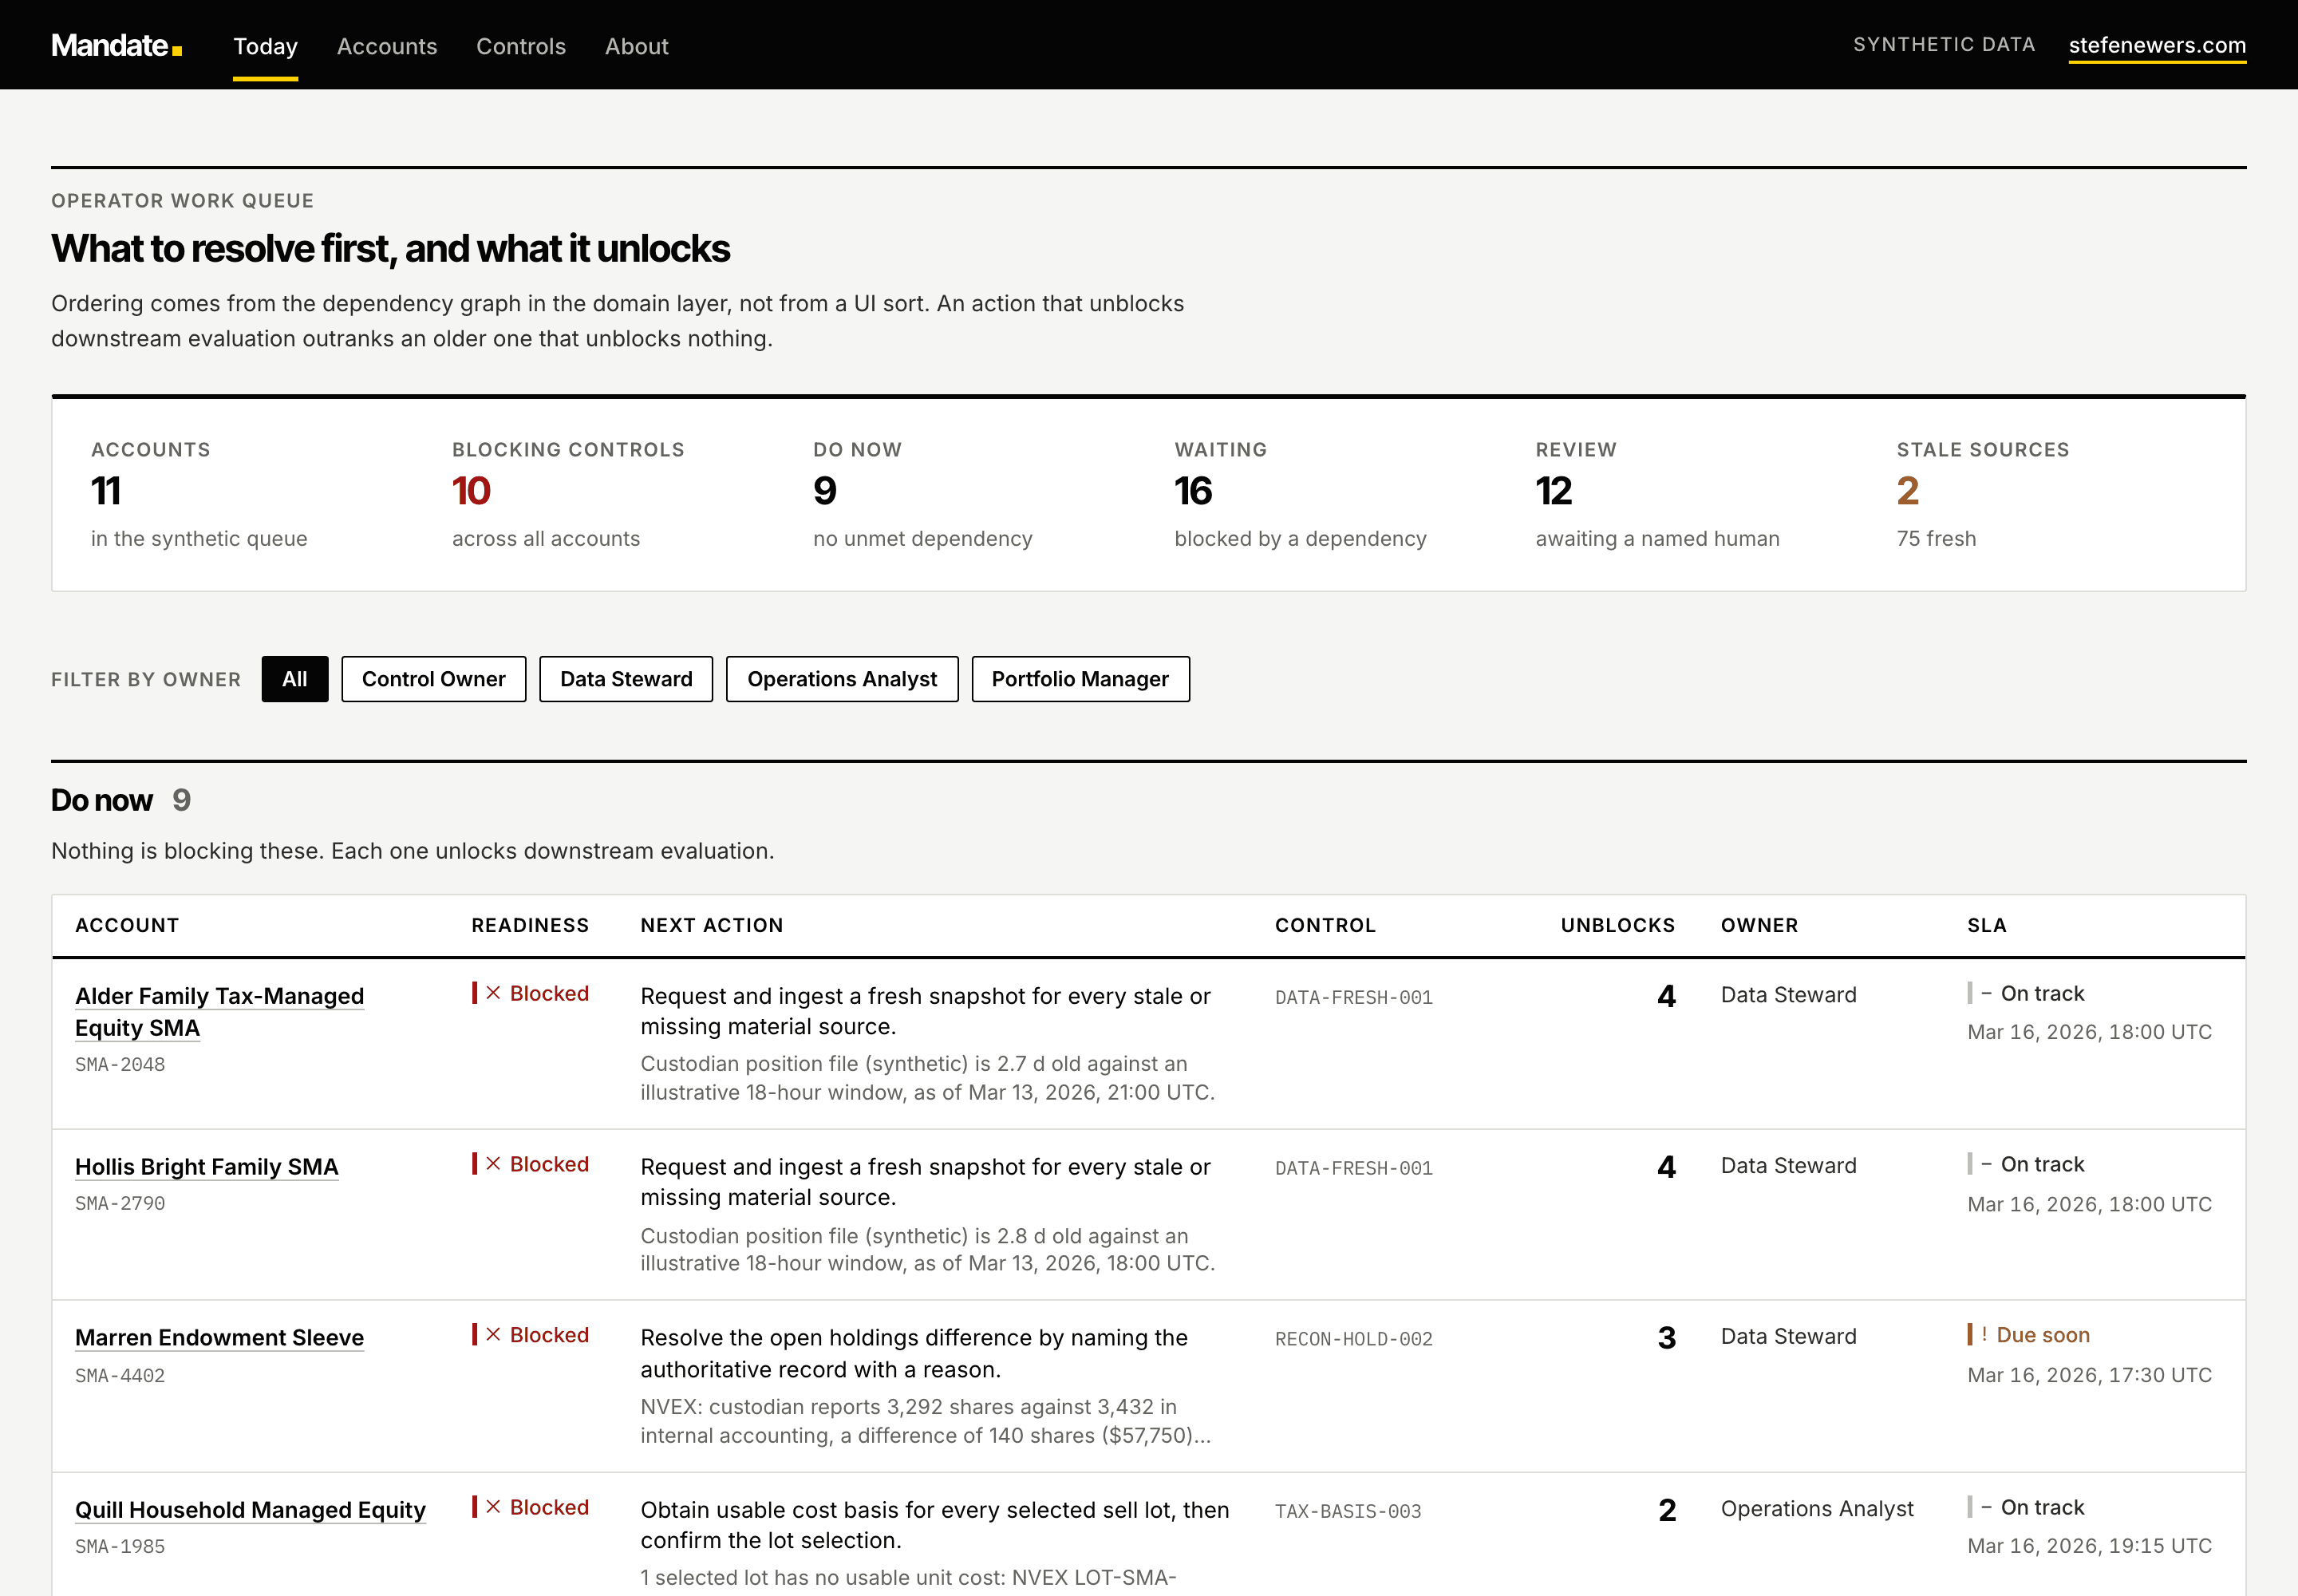Click On track dash icon in Hollis row
Image resolution: width=2298 pixels, height=1596 pixels.
click(1986, 1164)
